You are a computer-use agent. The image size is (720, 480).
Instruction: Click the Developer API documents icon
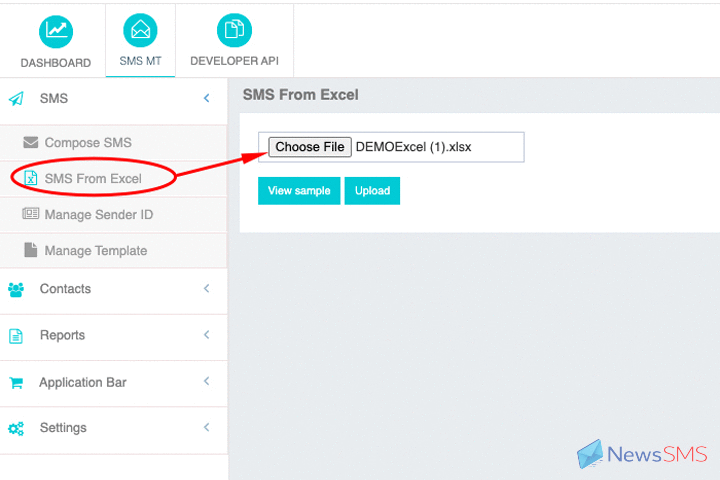[234, 30]
